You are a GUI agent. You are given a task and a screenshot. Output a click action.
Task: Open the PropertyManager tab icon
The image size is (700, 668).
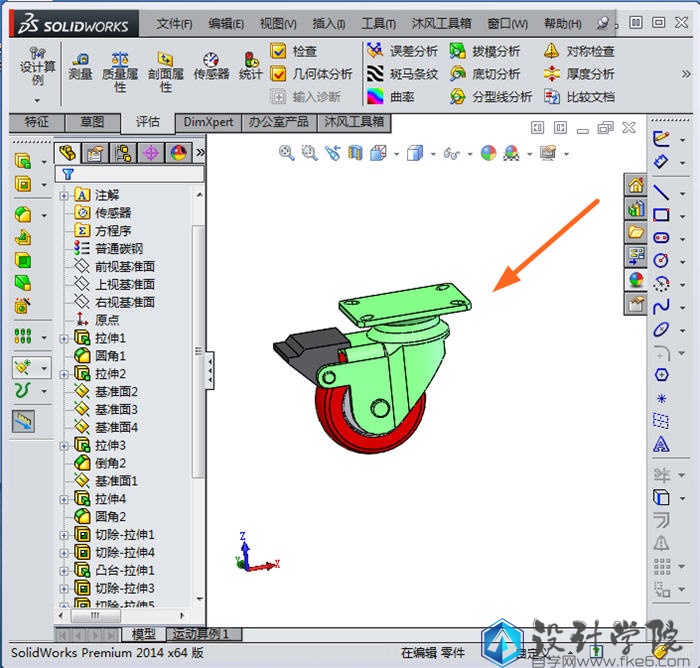[x=95, y=153]
